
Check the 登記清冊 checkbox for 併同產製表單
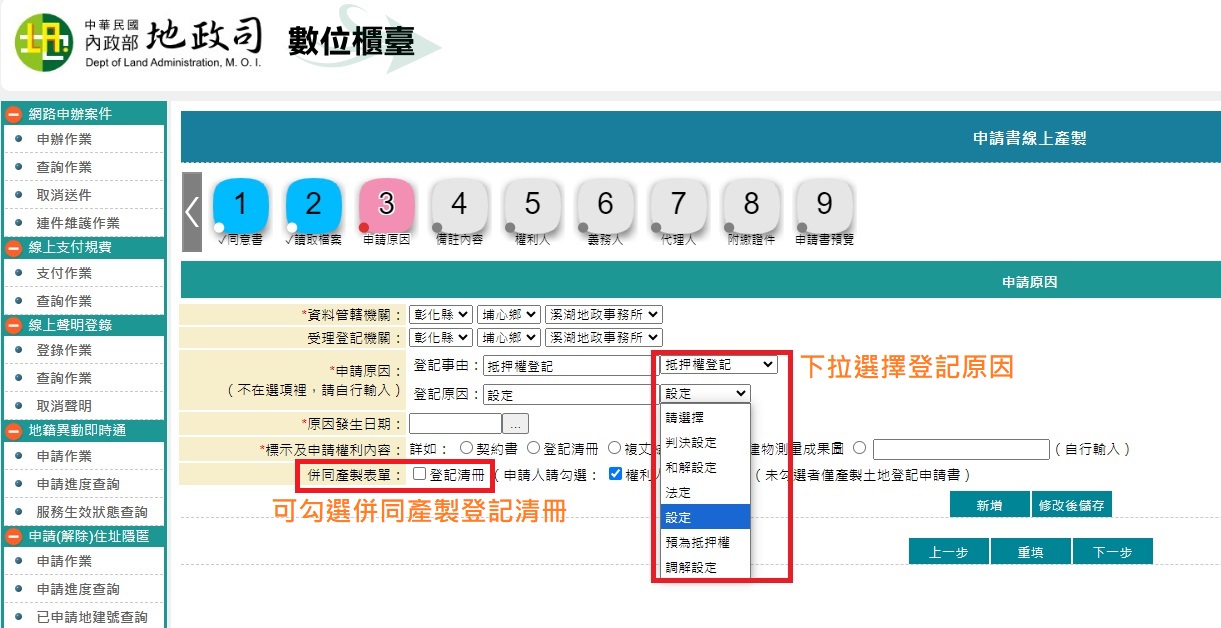pyautogui.click(x=419, y=474)
